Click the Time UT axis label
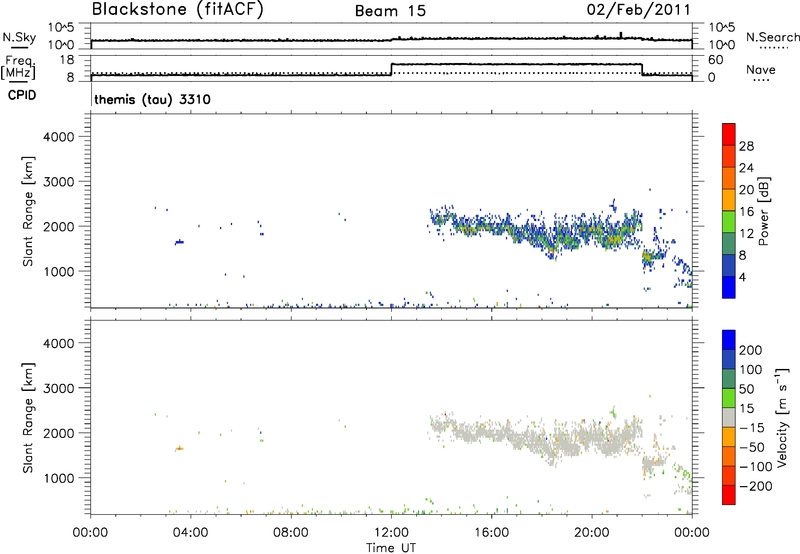 point(391,548)
